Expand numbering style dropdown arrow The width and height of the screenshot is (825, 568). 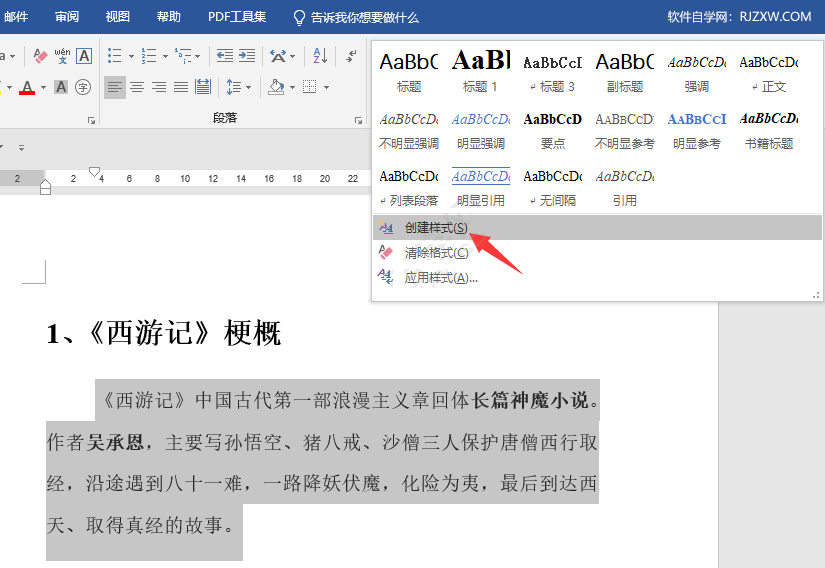(x=165, y=56)
